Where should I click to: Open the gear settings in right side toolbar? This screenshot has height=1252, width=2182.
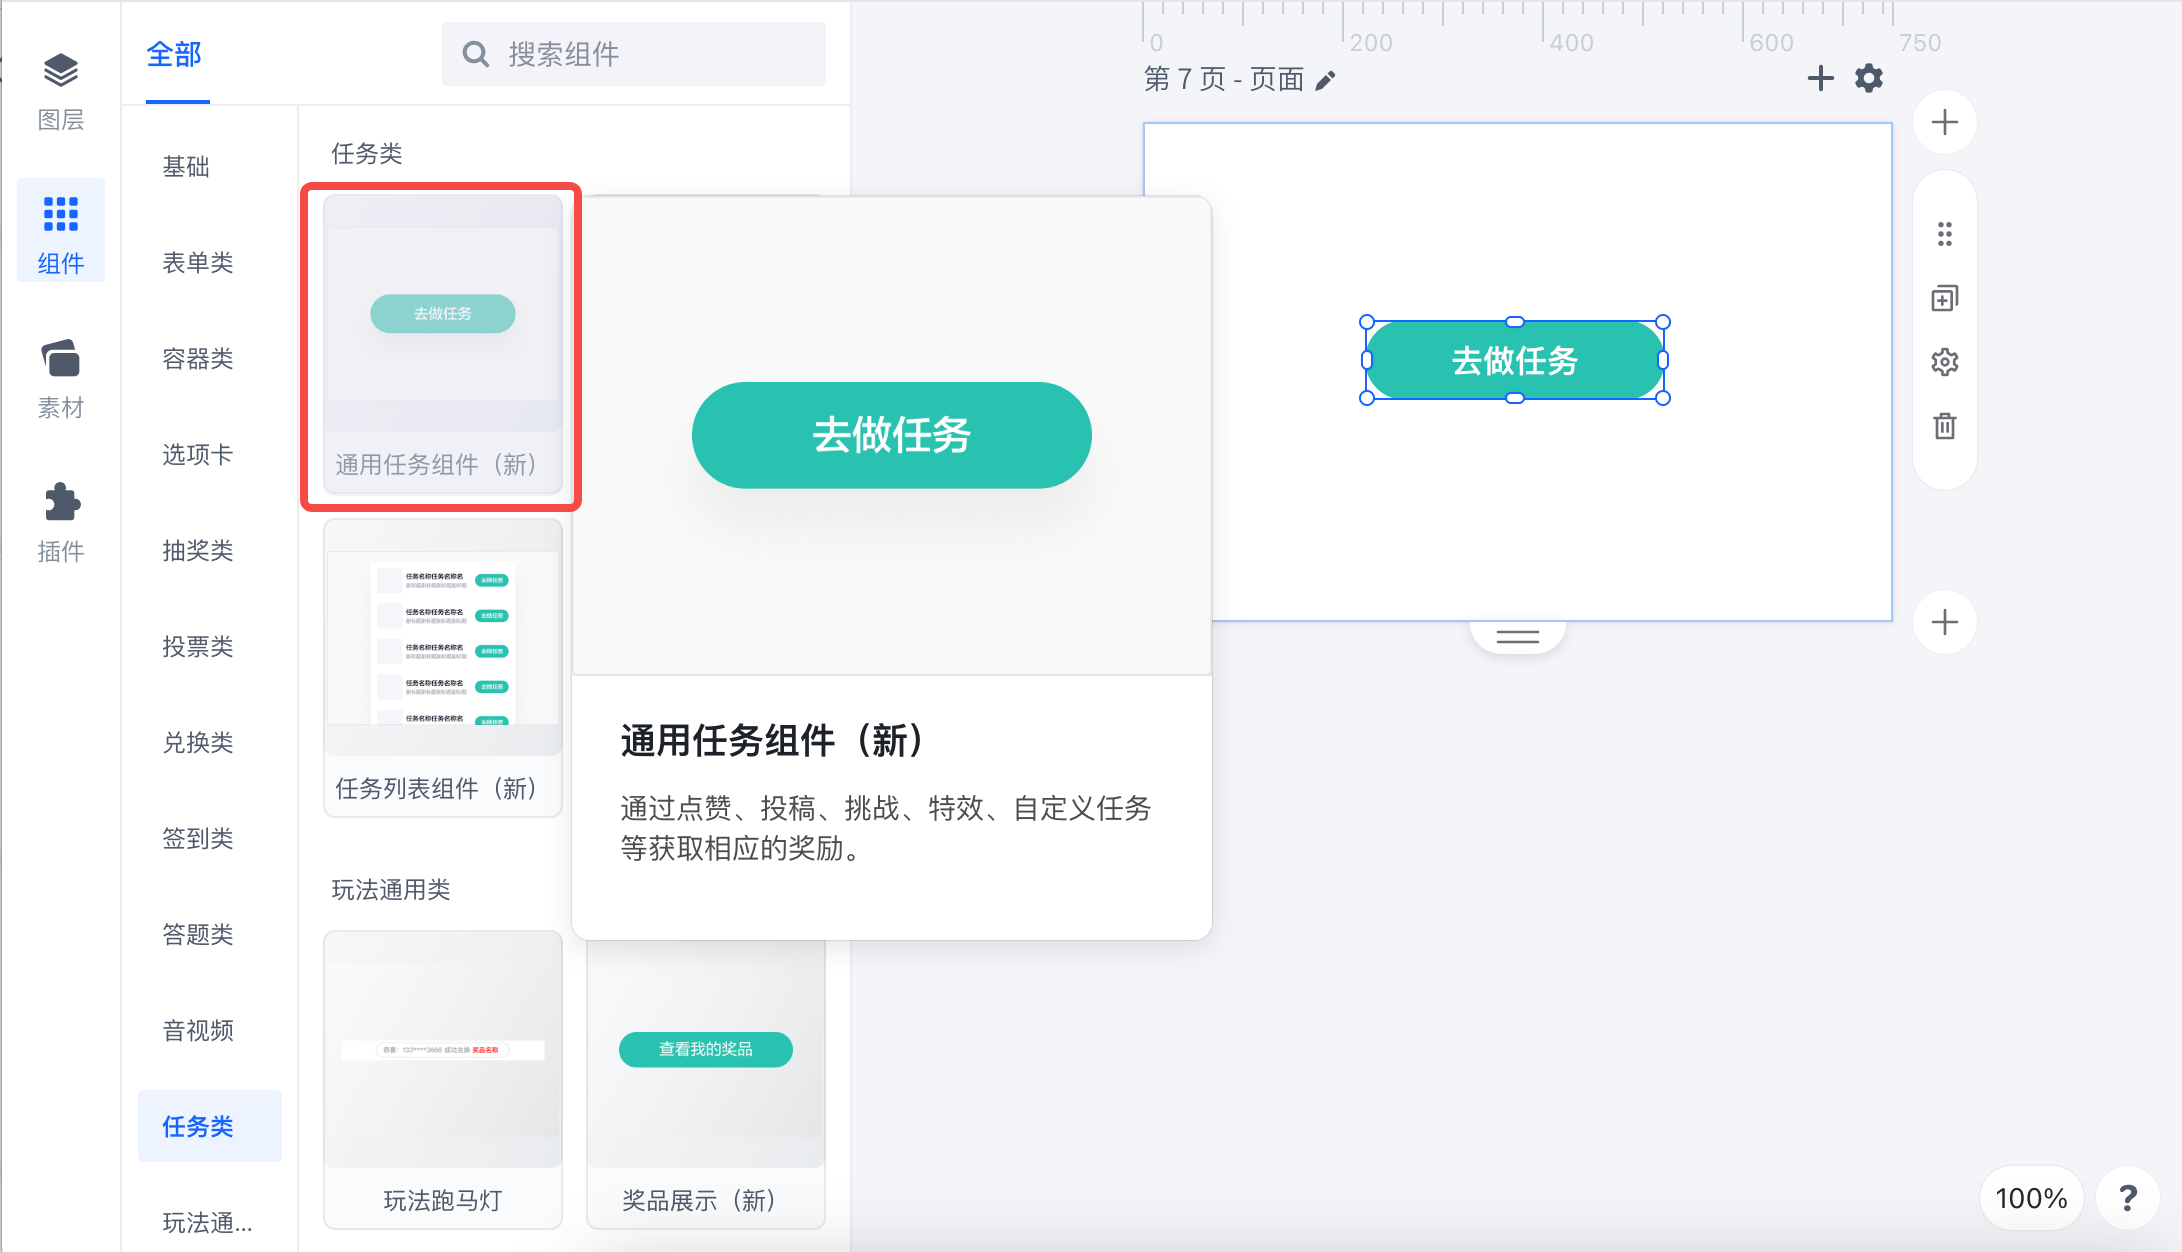pyautogui.click(x=1945, y=362)
